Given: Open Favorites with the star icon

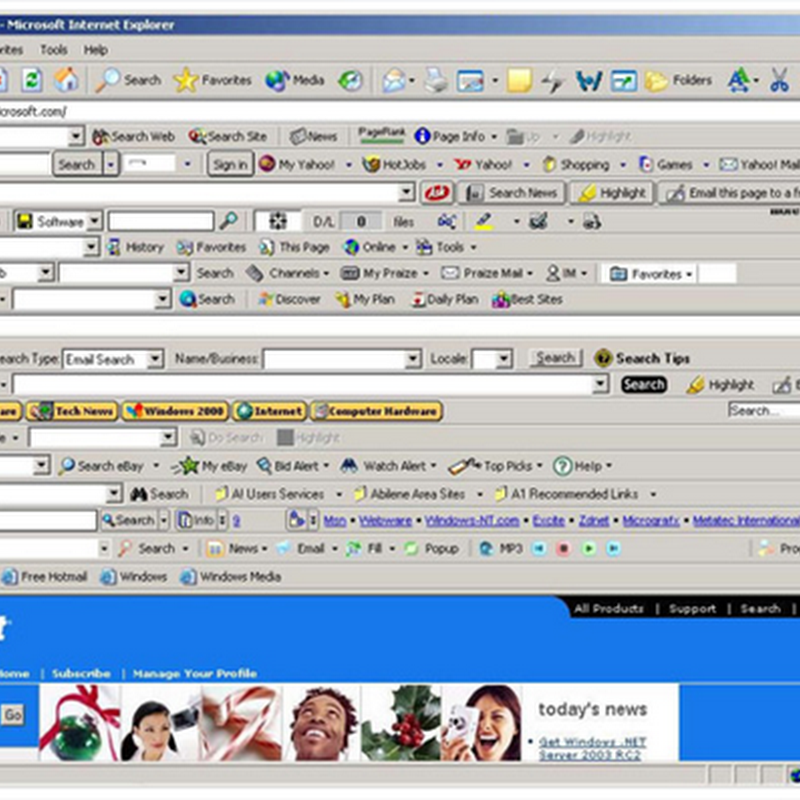Looking at the screenshot, I should (x=213, y=80).
